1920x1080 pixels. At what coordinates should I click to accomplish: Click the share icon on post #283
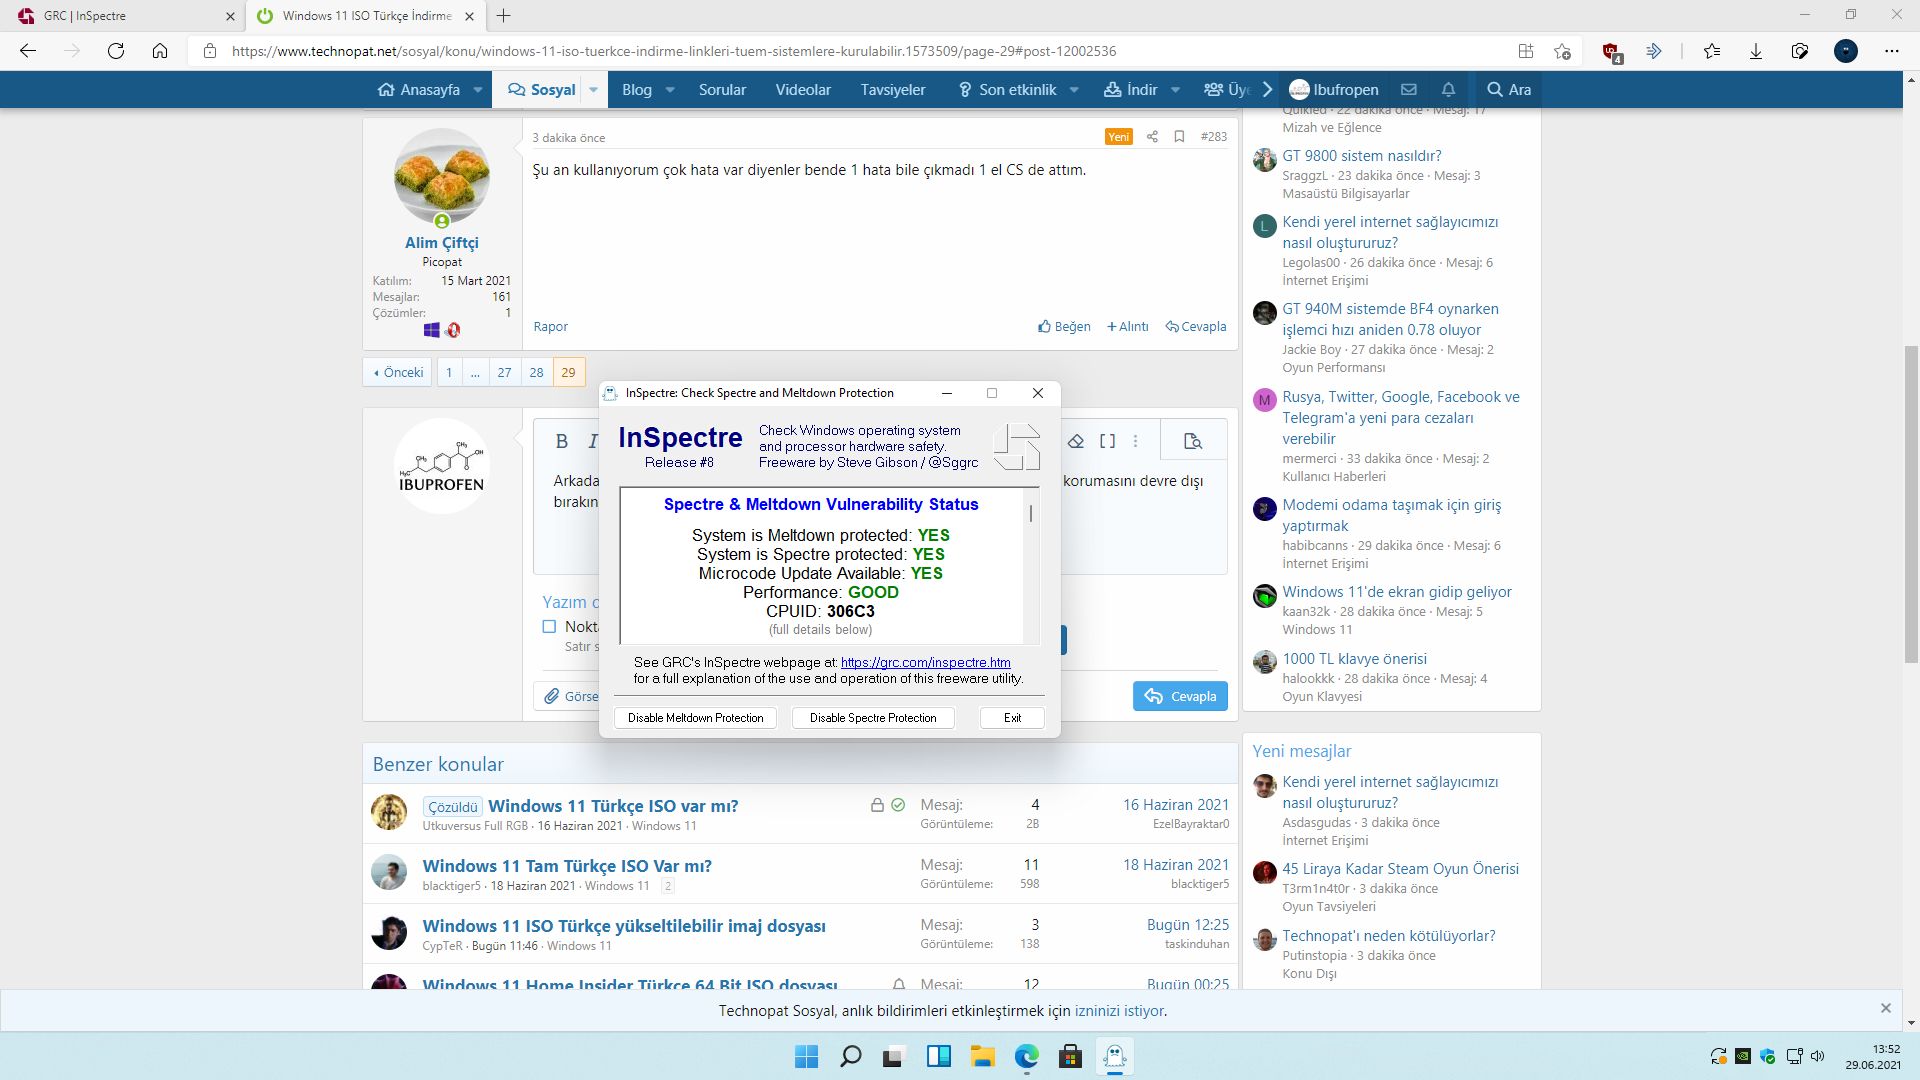pos(1152,137)
